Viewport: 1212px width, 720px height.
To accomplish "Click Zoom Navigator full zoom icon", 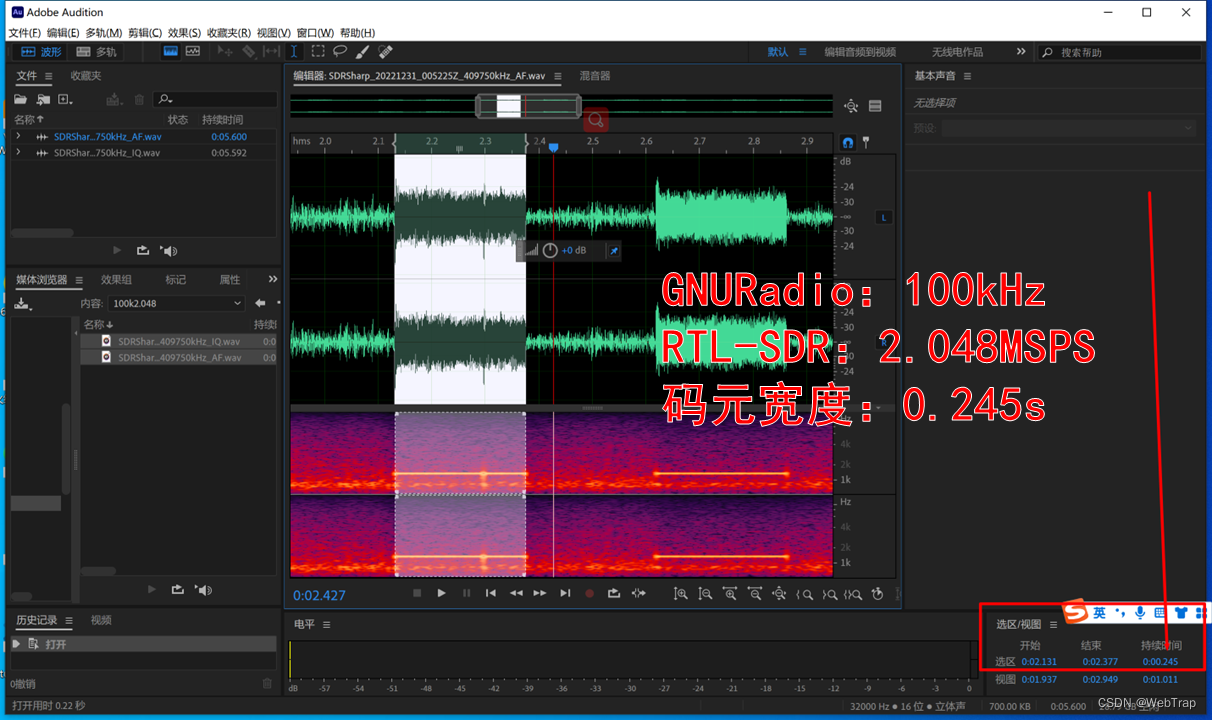I will click(x=851, y=106).
